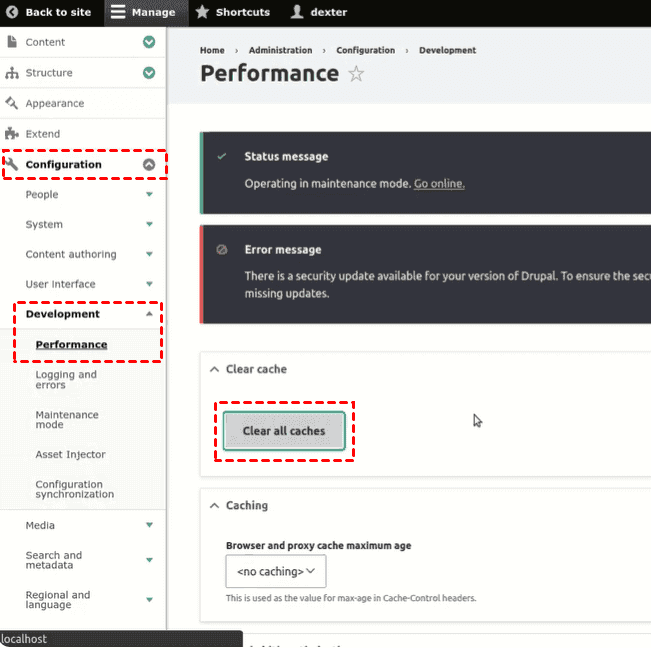The image size is (651, 648).
Task: Click the Clear all caches button
Action: [x=284, y=431]
